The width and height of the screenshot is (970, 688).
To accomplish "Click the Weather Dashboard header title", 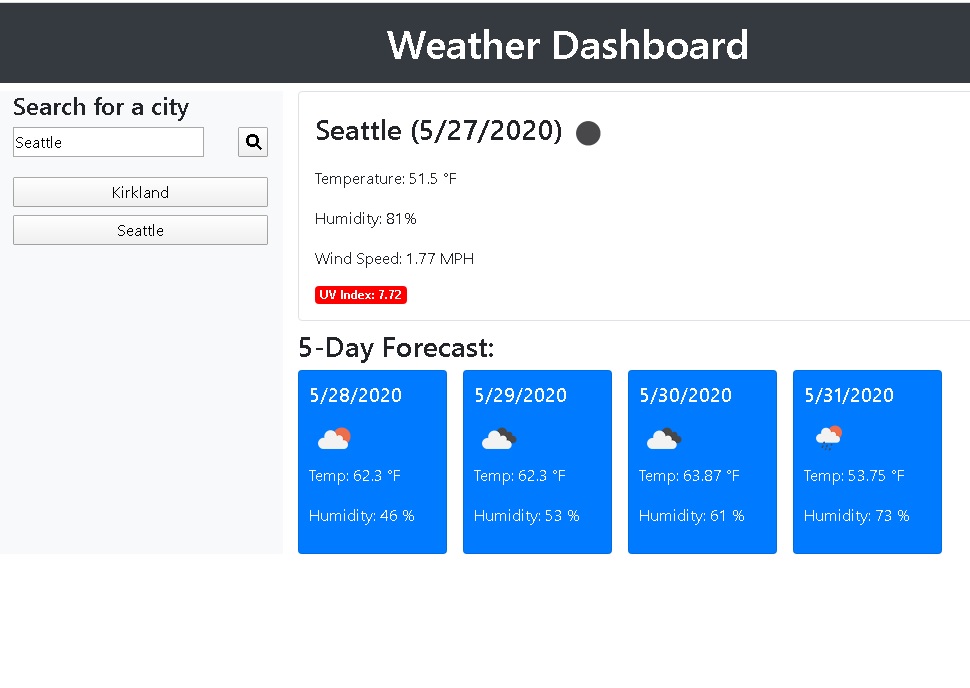I will coord(567,45).
